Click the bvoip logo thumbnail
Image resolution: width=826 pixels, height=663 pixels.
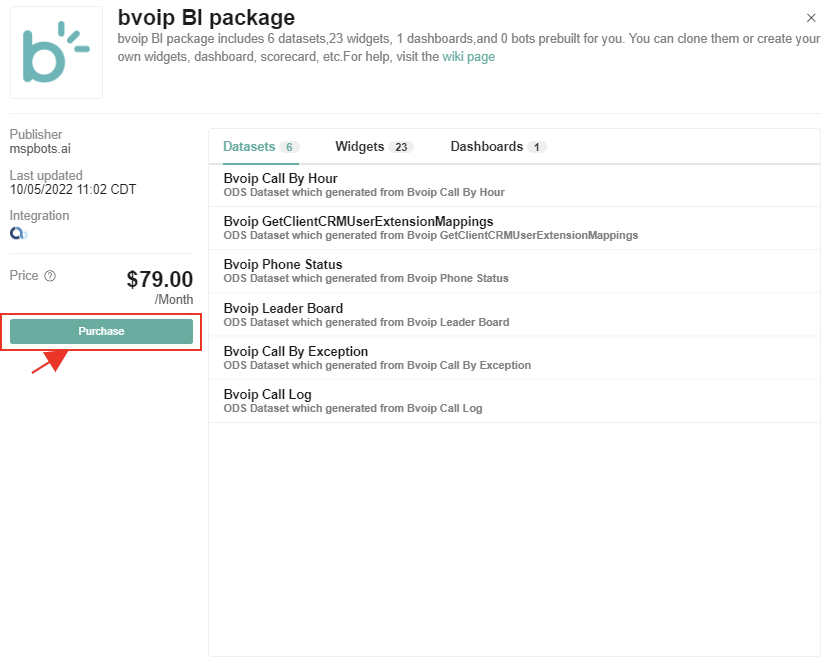[x=55, y=53]
